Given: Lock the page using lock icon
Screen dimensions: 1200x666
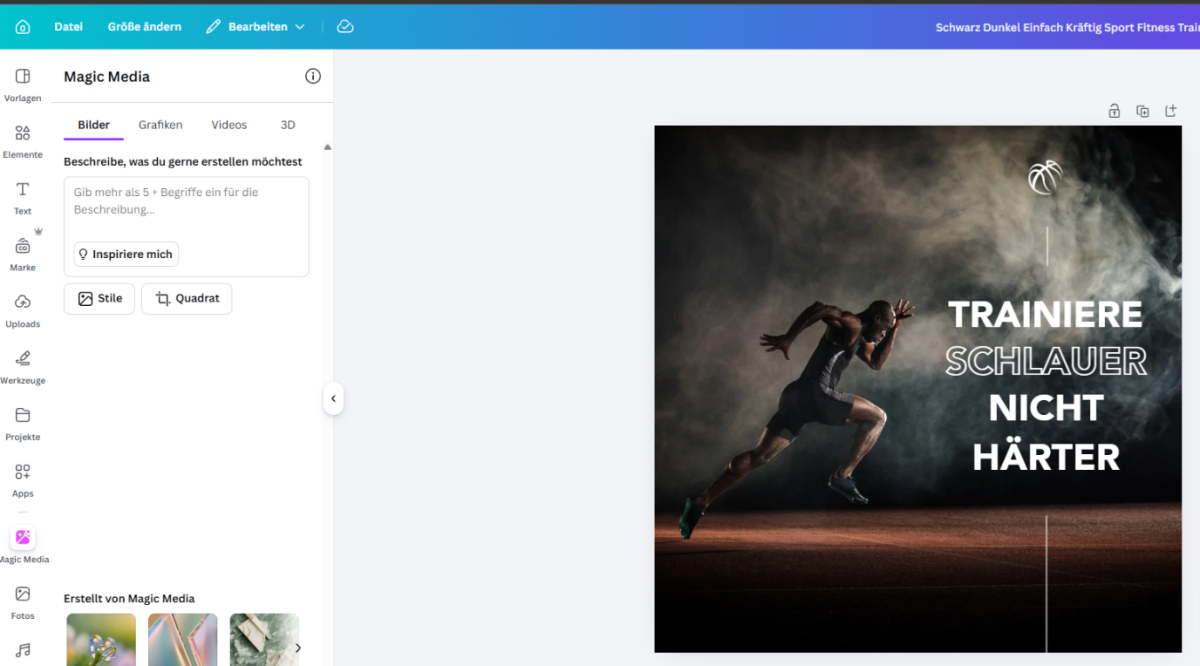Looking at the screenshot, I should coord(1114,111).
